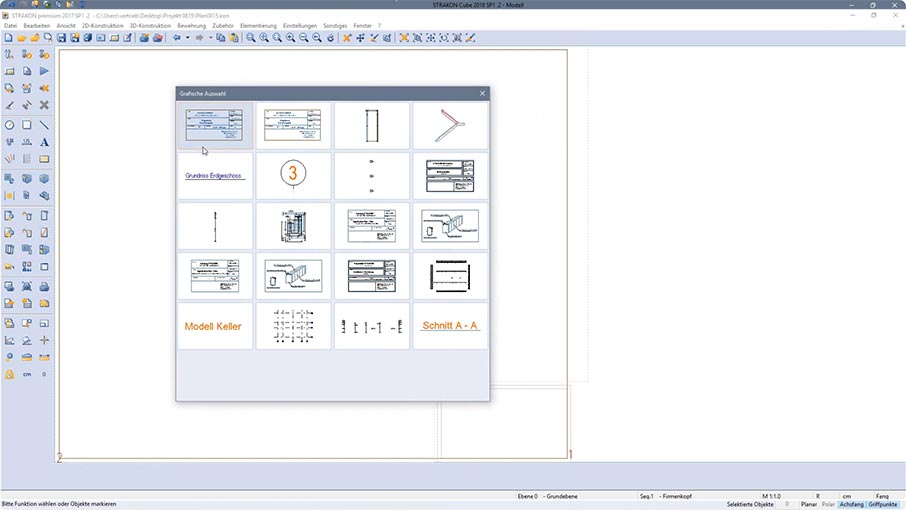Select the rectangle drawing tool
The width and height of the screenshot is (906, 510).
click(27, 125)
